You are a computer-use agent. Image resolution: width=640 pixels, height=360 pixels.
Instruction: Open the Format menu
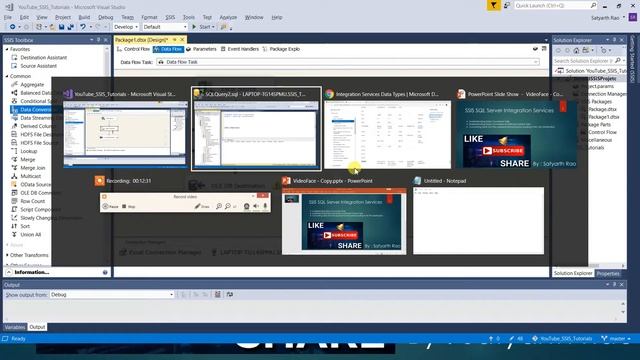tap(149, 17)
